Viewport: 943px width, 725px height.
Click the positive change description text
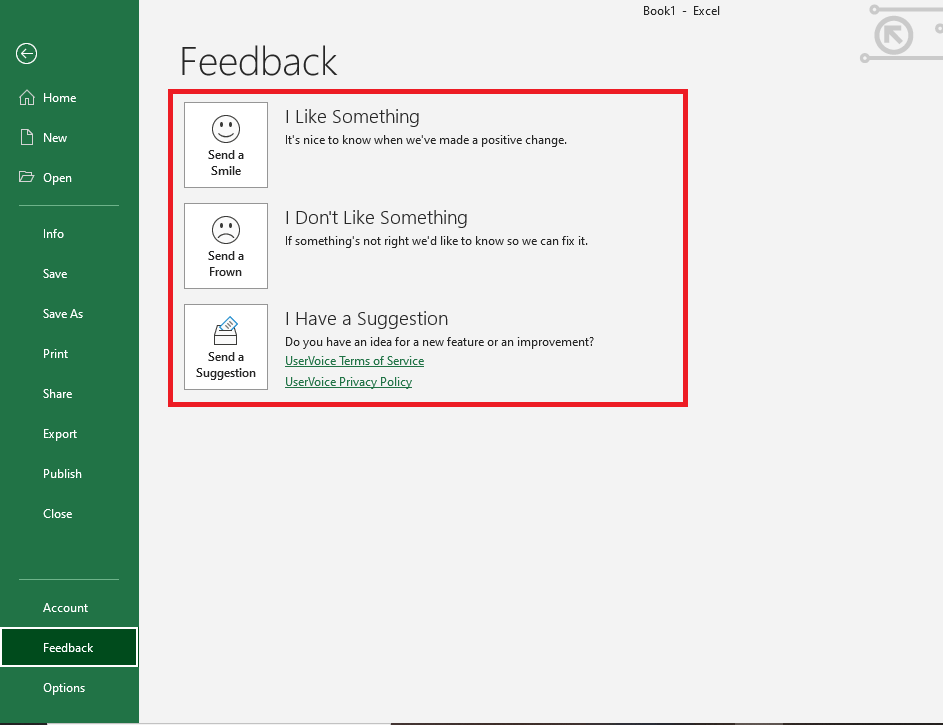(426, 140)
